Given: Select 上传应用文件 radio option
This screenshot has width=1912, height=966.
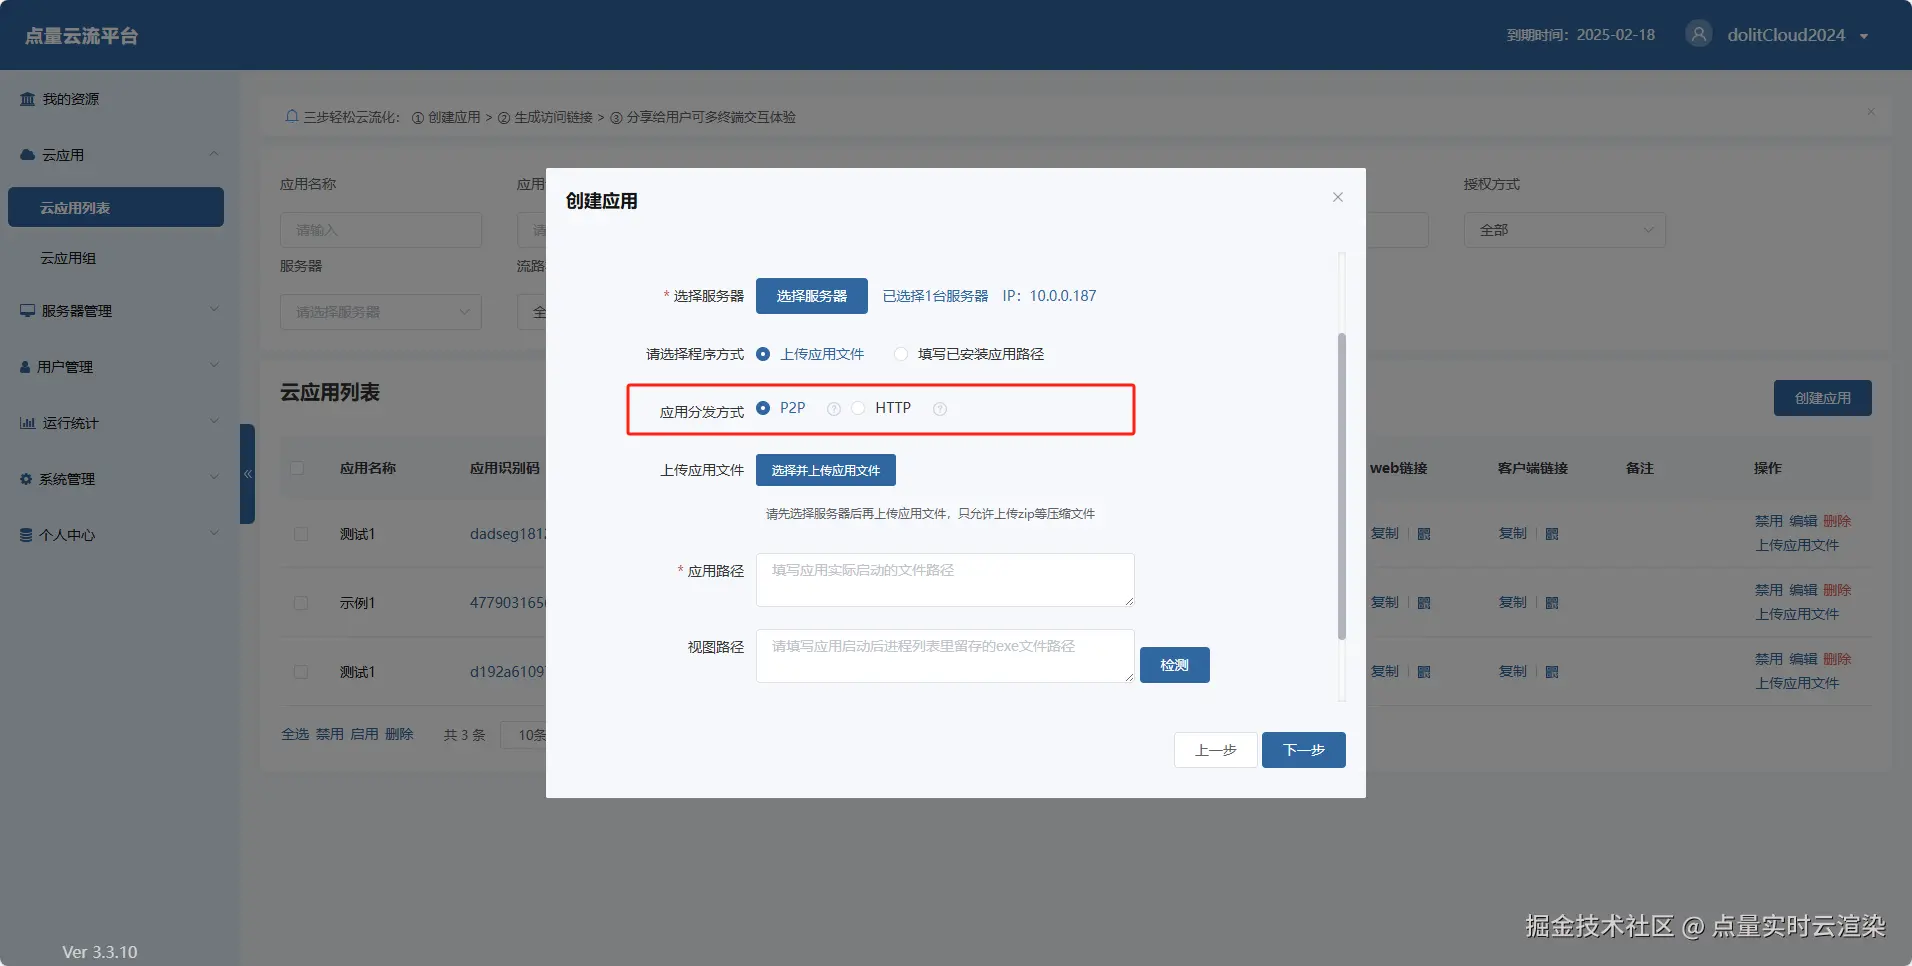Looking at the screenshot, I should coord(763,354).
